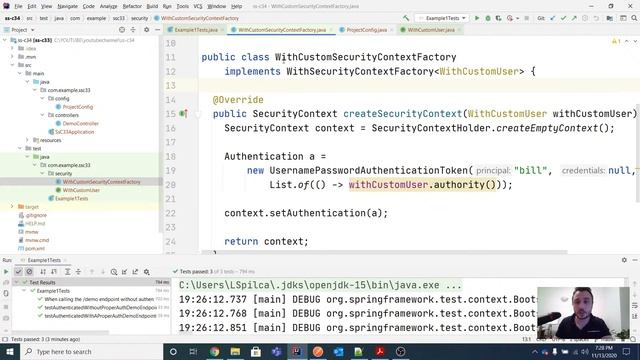The width and height of the screenshot is (640, 360).
Task: Click the warning indicator in editor corner
Action: [616, 41]
